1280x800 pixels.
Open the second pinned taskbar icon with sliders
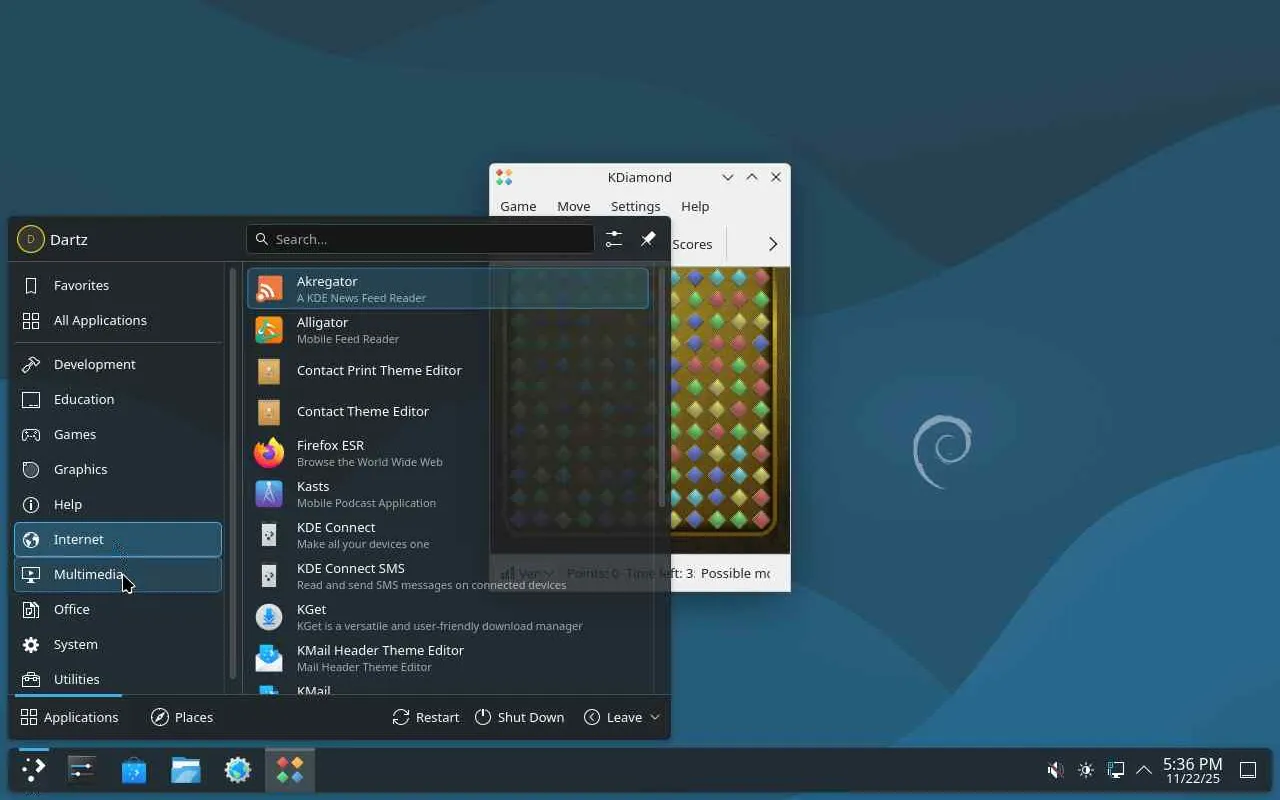82,769
